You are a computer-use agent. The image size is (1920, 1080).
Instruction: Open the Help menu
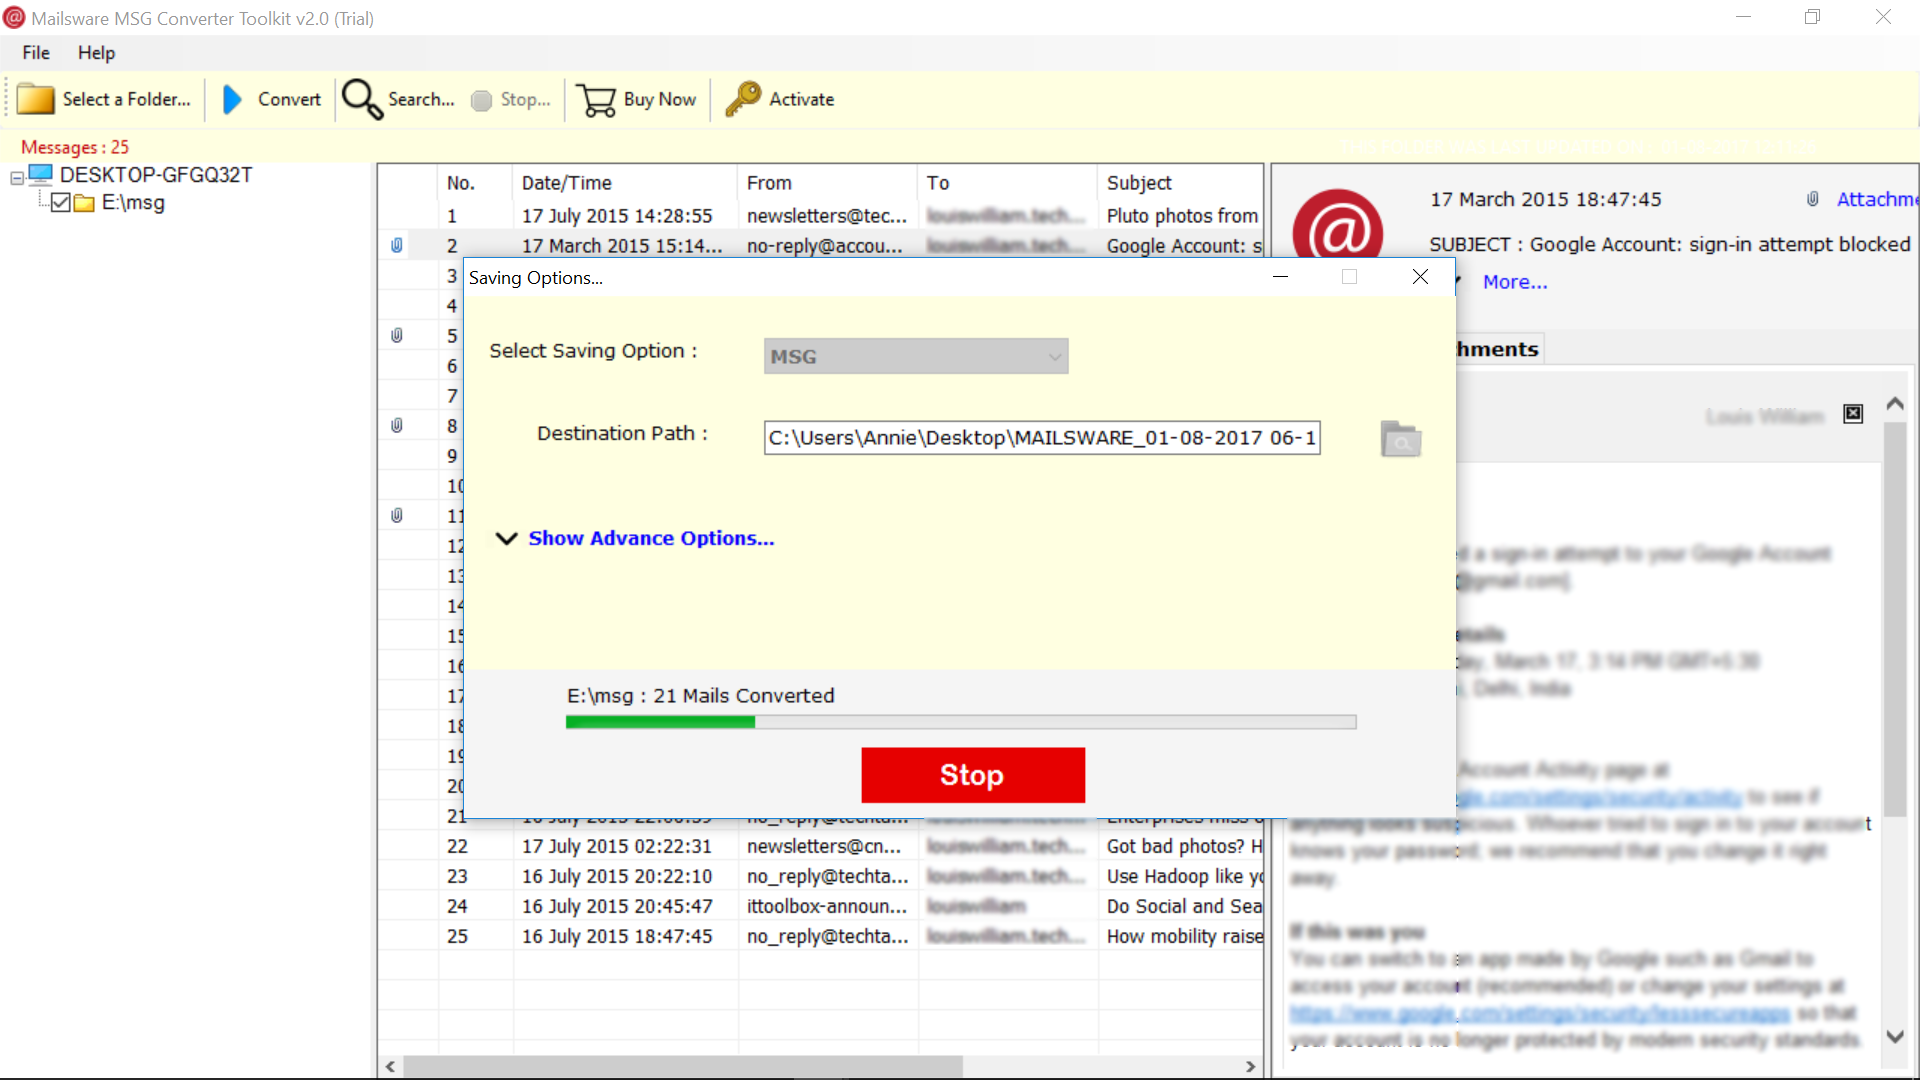[x=96, y=53]
